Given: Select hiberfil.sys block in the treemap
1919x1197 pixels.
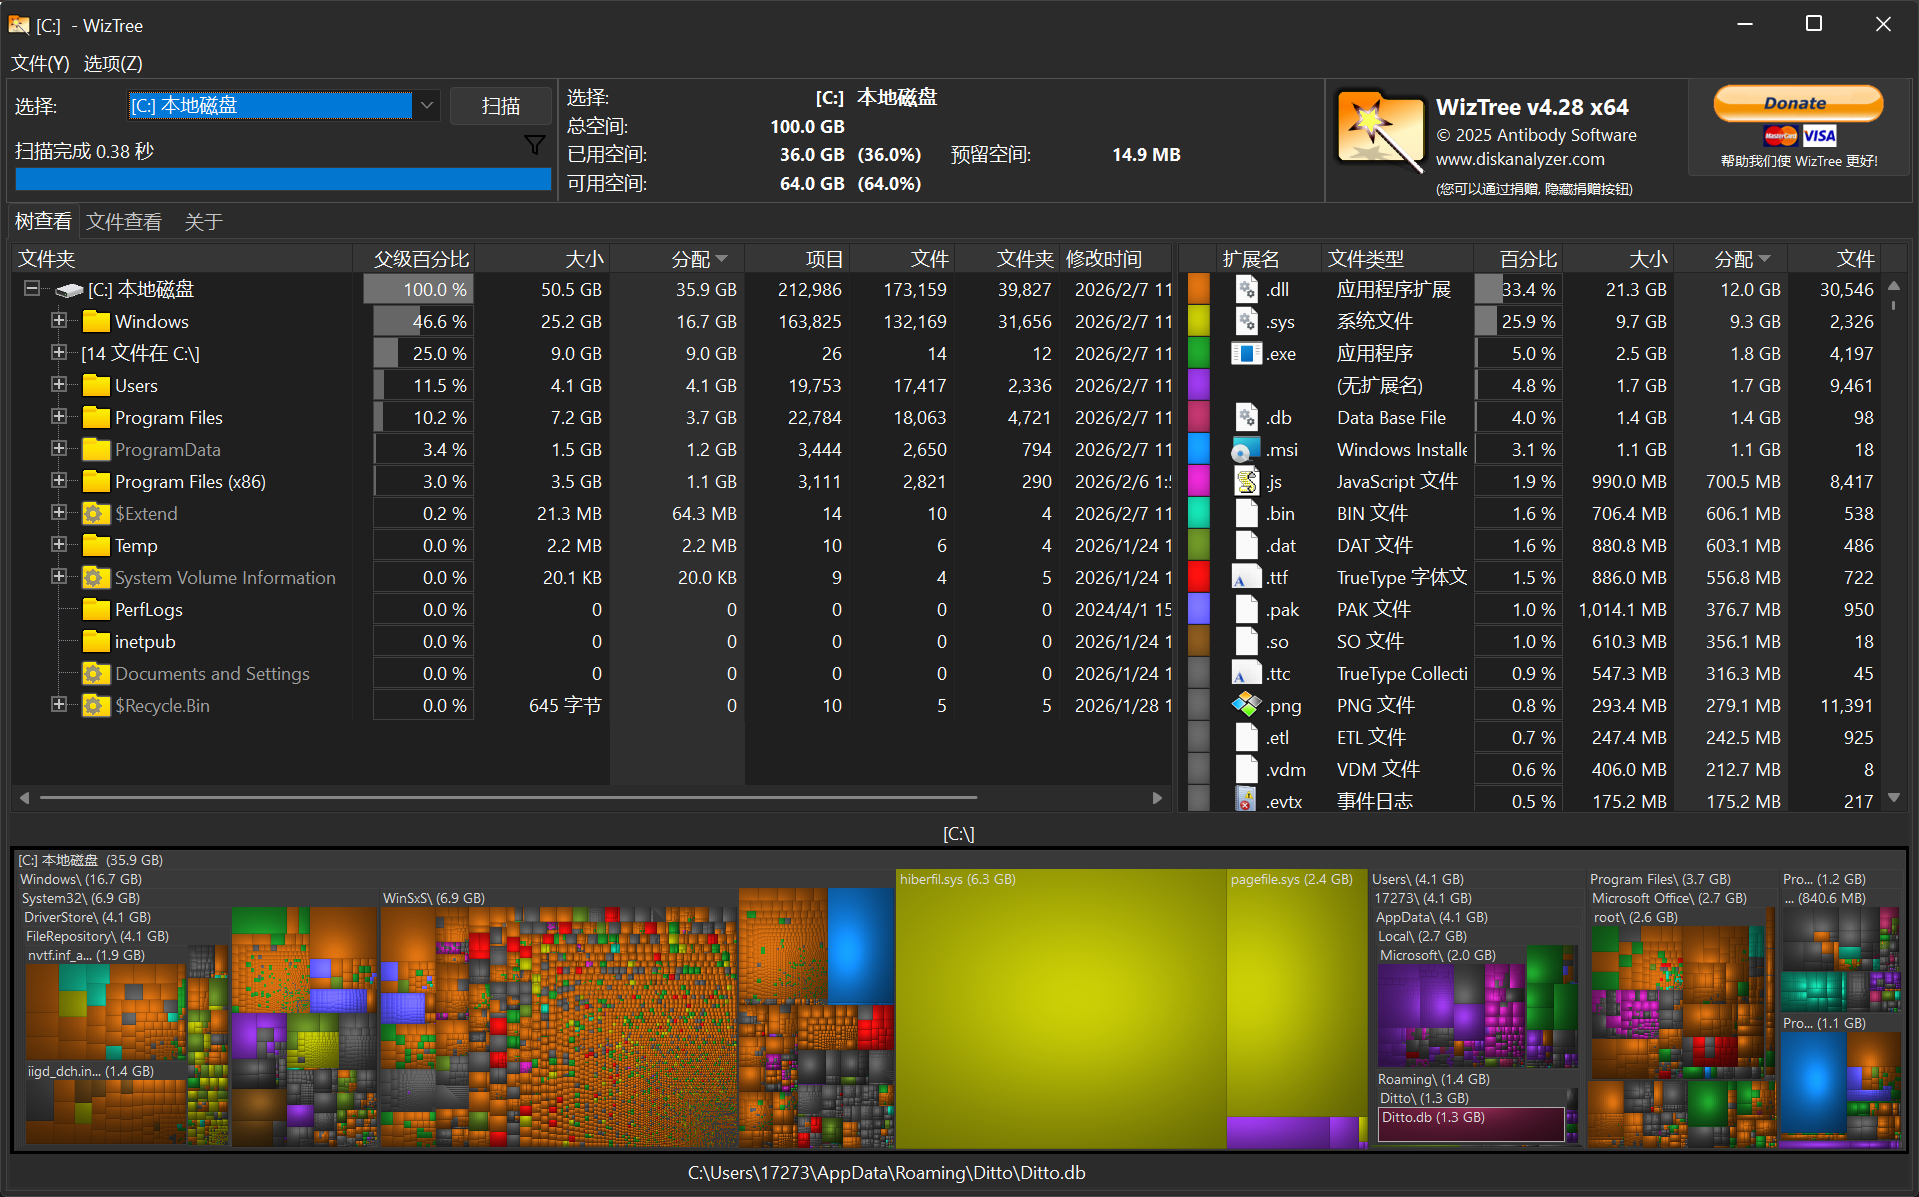Looking at the screenshot, I should (x=1060, y=1010).
